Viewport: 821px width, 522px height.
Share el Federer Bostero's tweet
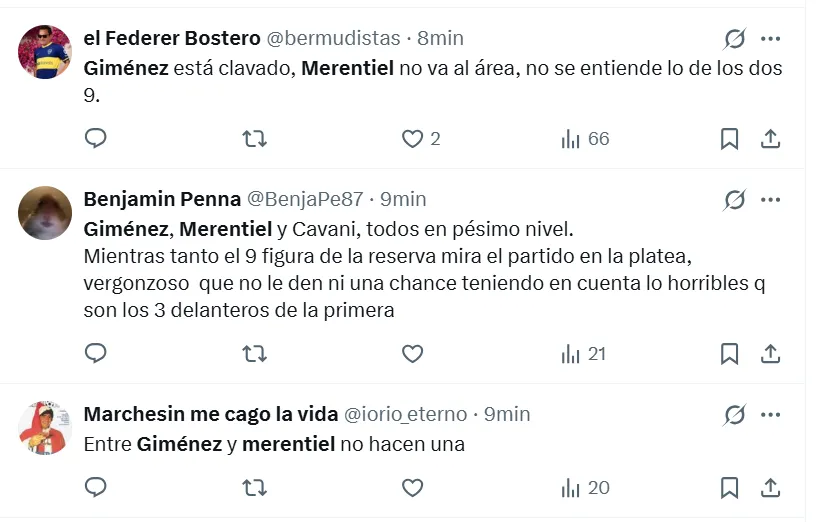[x=770, y=139]
